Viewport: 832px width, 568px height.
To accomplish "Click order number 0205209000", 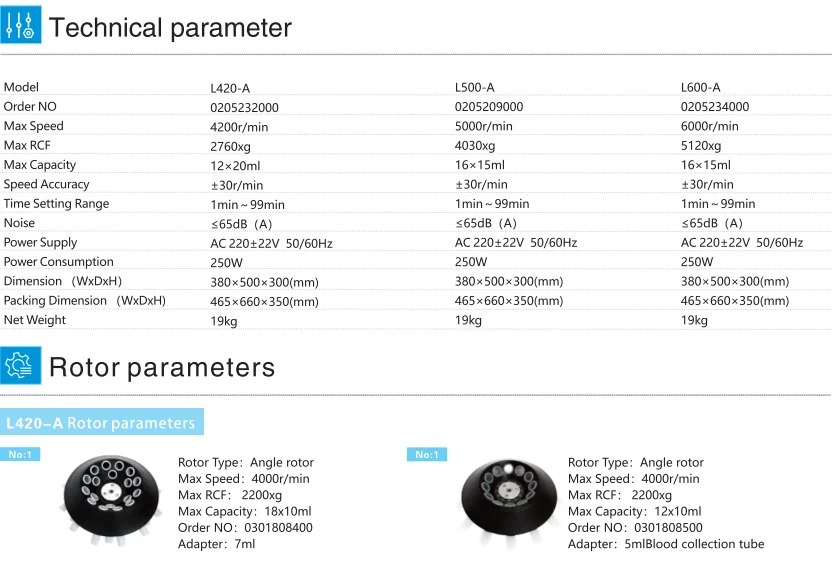I will pos(489,107).
